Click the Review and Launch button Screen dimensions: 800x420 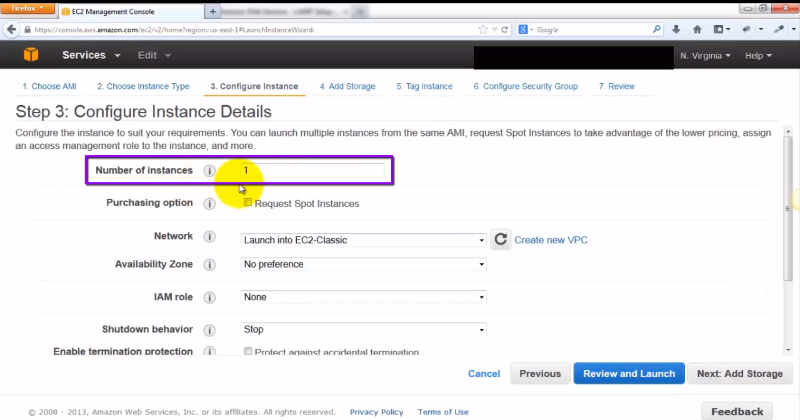pos(629,374)
